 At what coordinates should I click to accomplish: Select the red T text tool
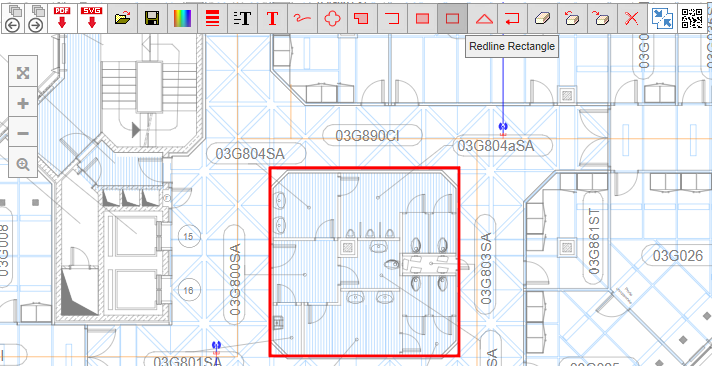(272, 18)
